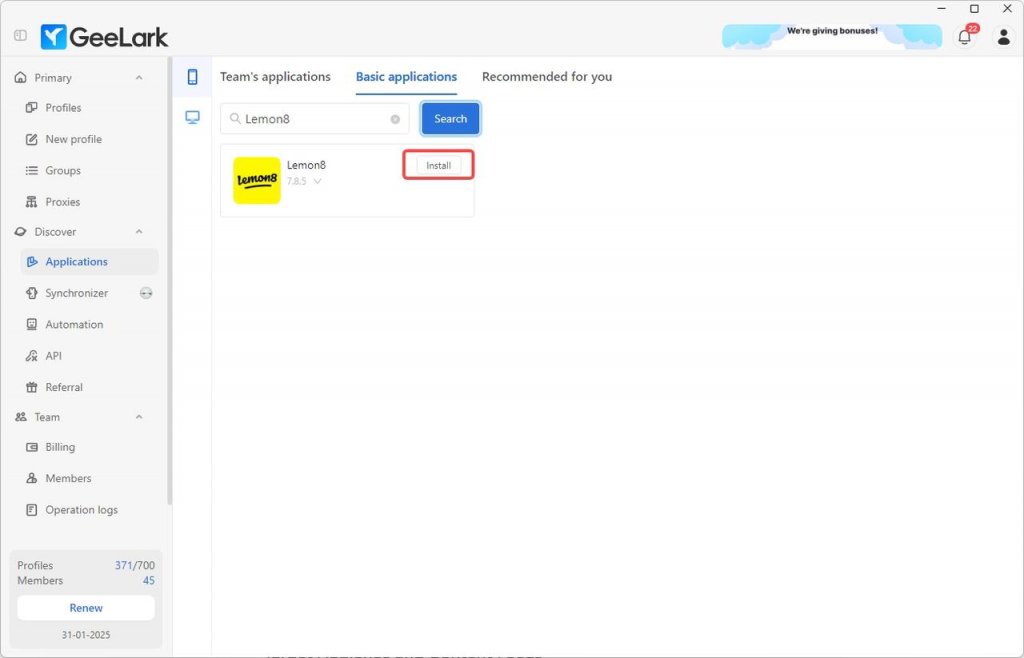Click the sidebar vertical scrollbar

click(170, 281)
